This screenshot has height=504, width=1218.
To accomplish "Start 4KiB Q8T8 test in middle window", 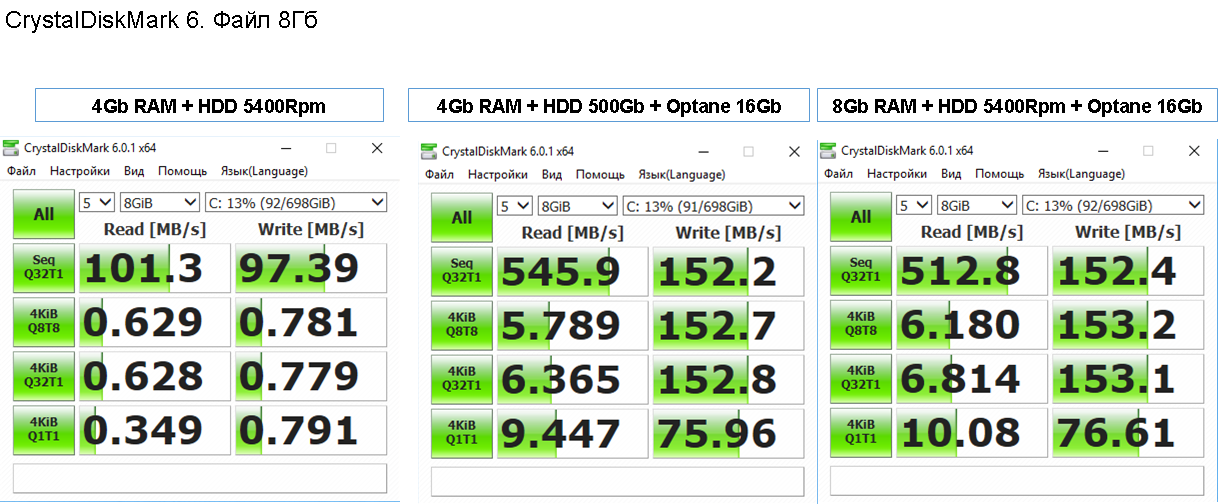I will coord(462,325).
